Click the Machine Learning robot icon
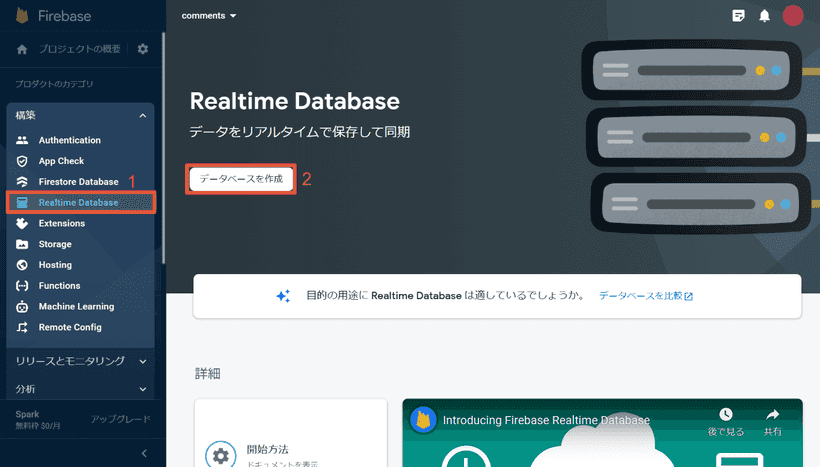820x467 pixels. tap(22, 306)
